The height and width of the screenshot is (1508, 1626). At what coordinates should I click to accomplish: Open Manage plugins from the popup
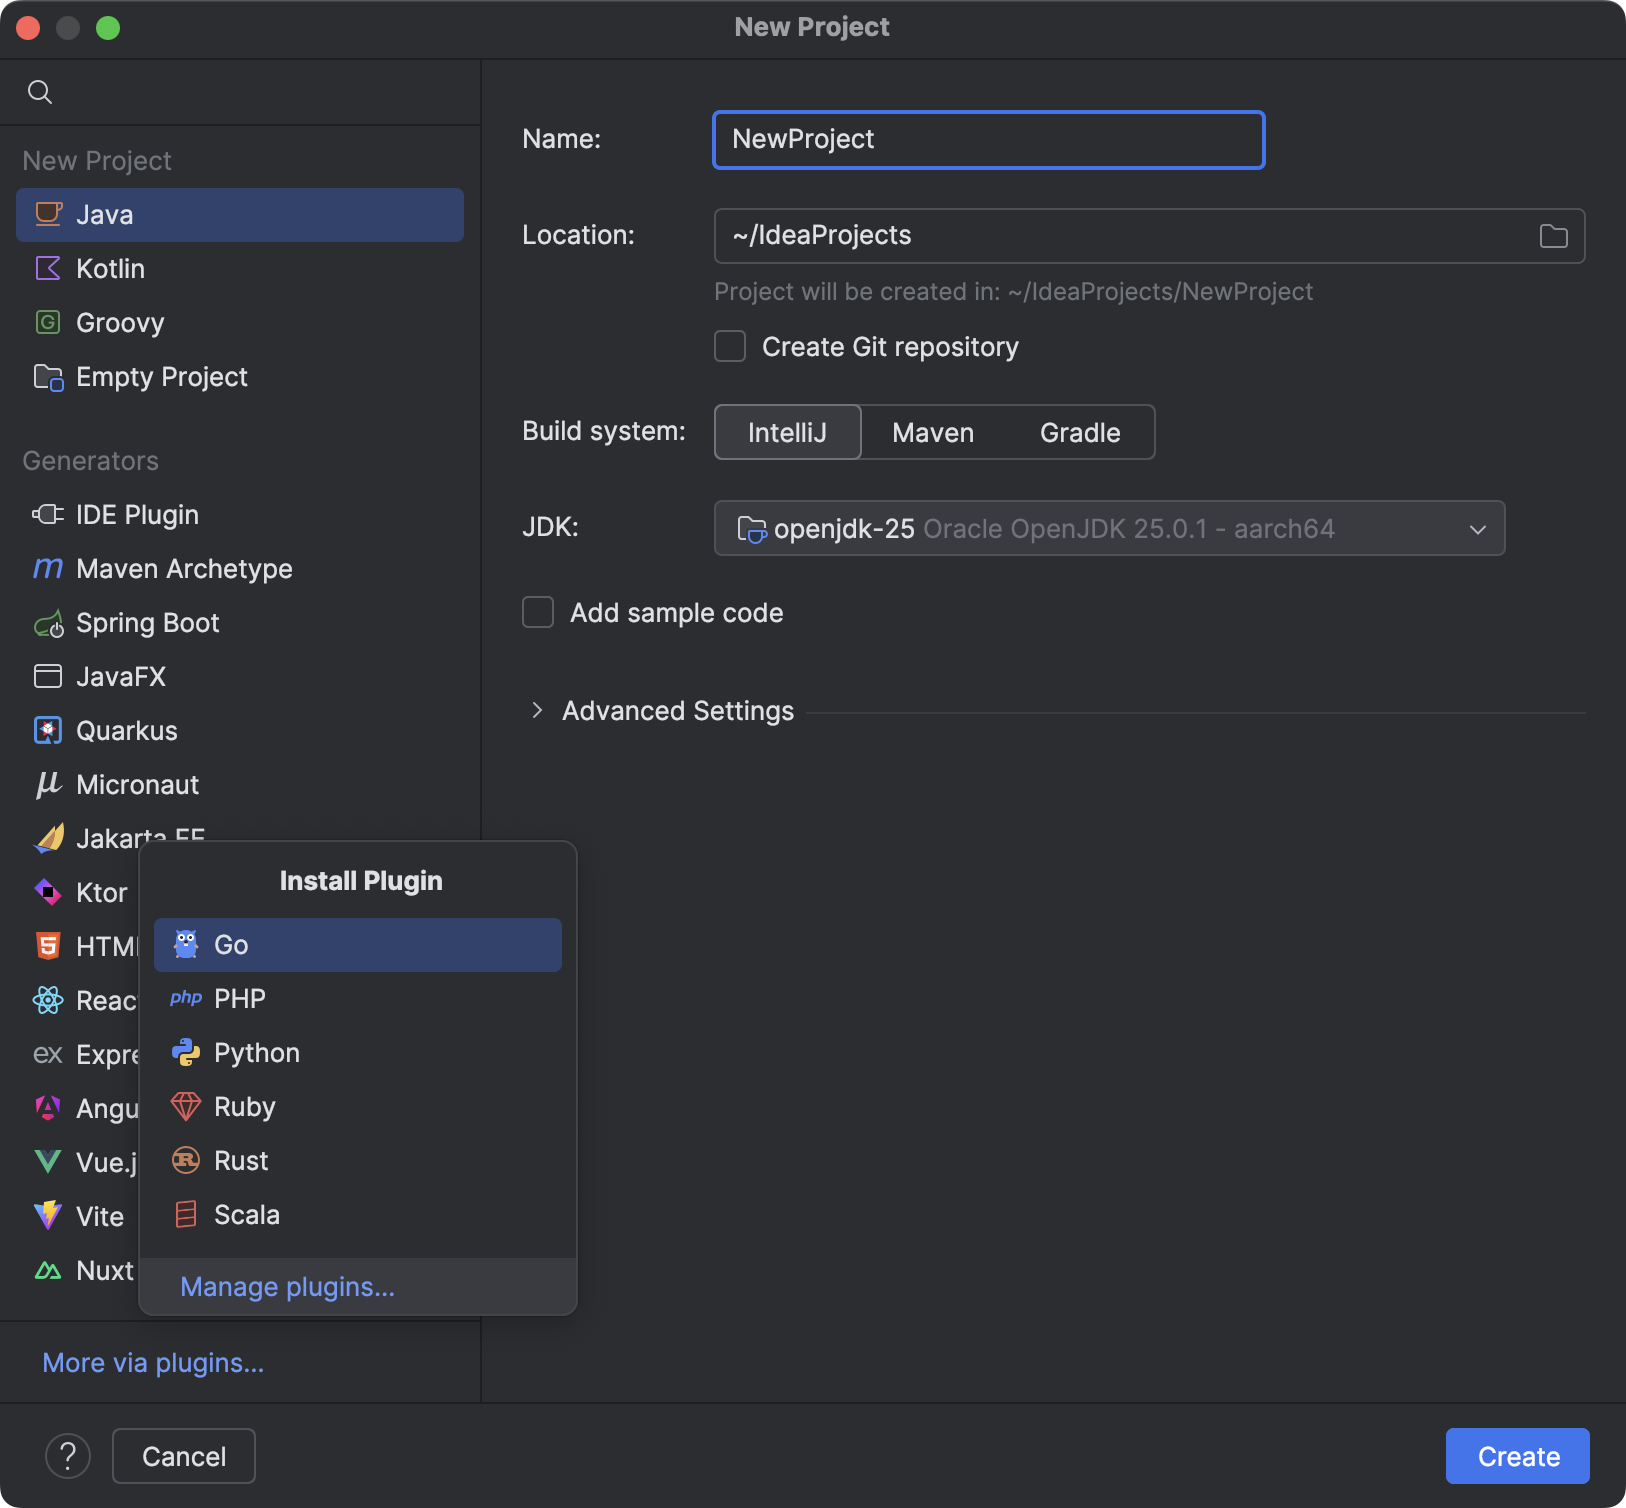(287, 1287)
